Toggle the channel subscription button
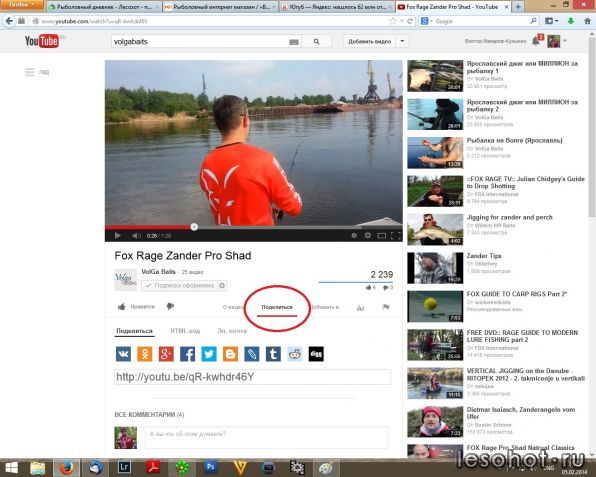 [x=184, y=285]
